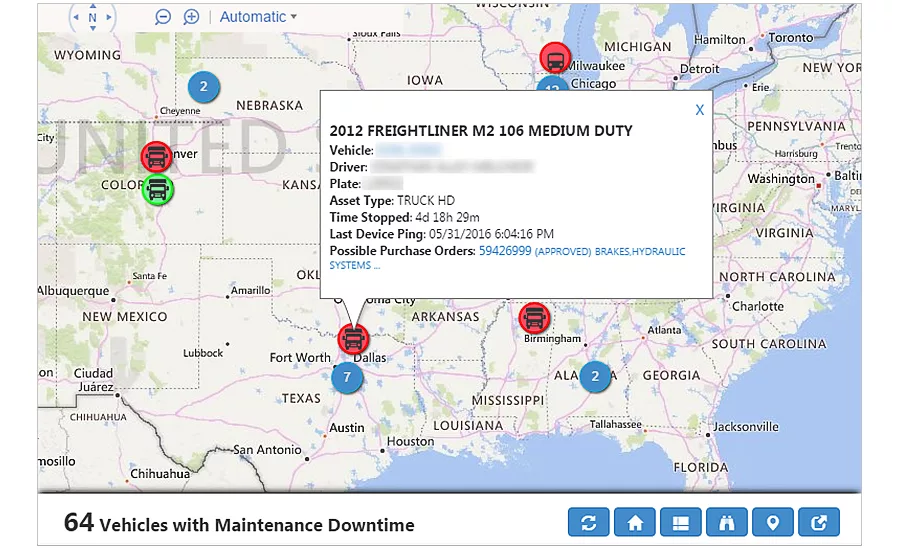This screenshot has height=550, width=900.
Task: Click 'Asset Type: TRUCK HD' text
Action: click(392, 201)
